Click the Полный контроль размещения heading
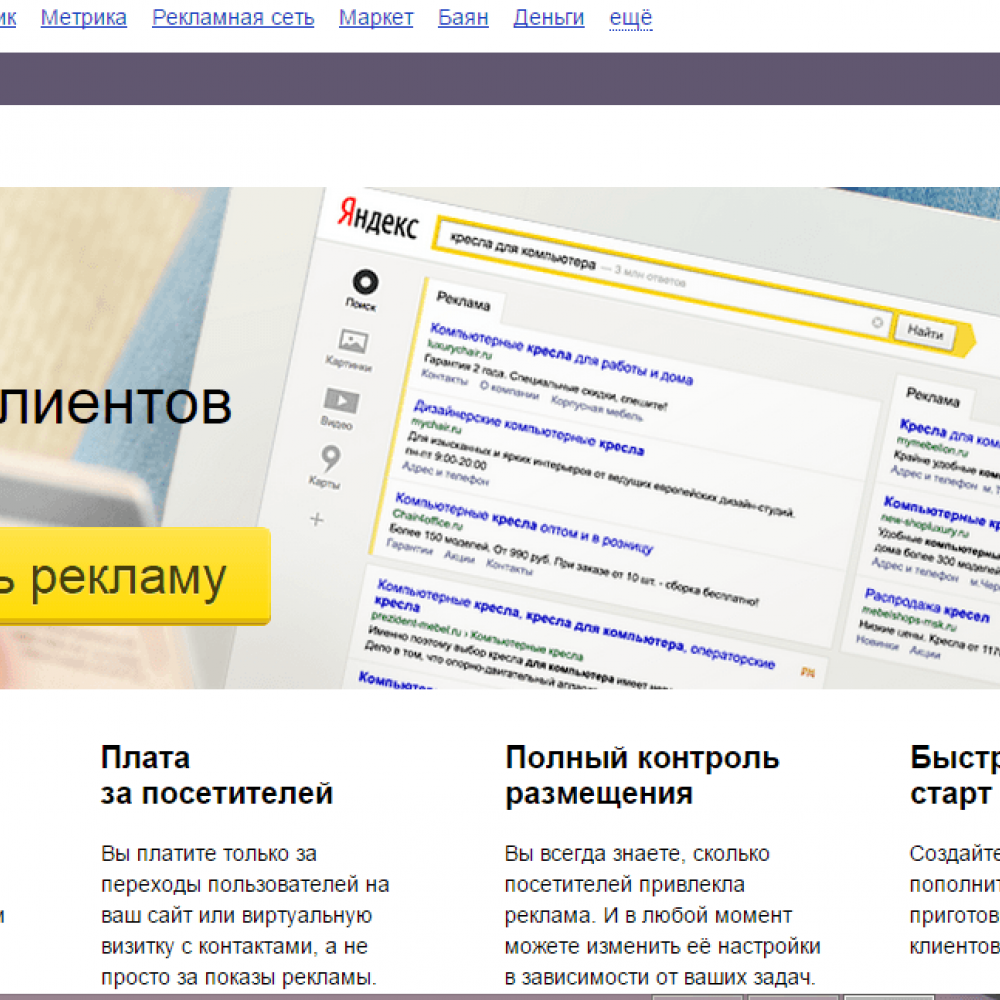Viewport: 1000px width, 1000px height. pos(642,776)
